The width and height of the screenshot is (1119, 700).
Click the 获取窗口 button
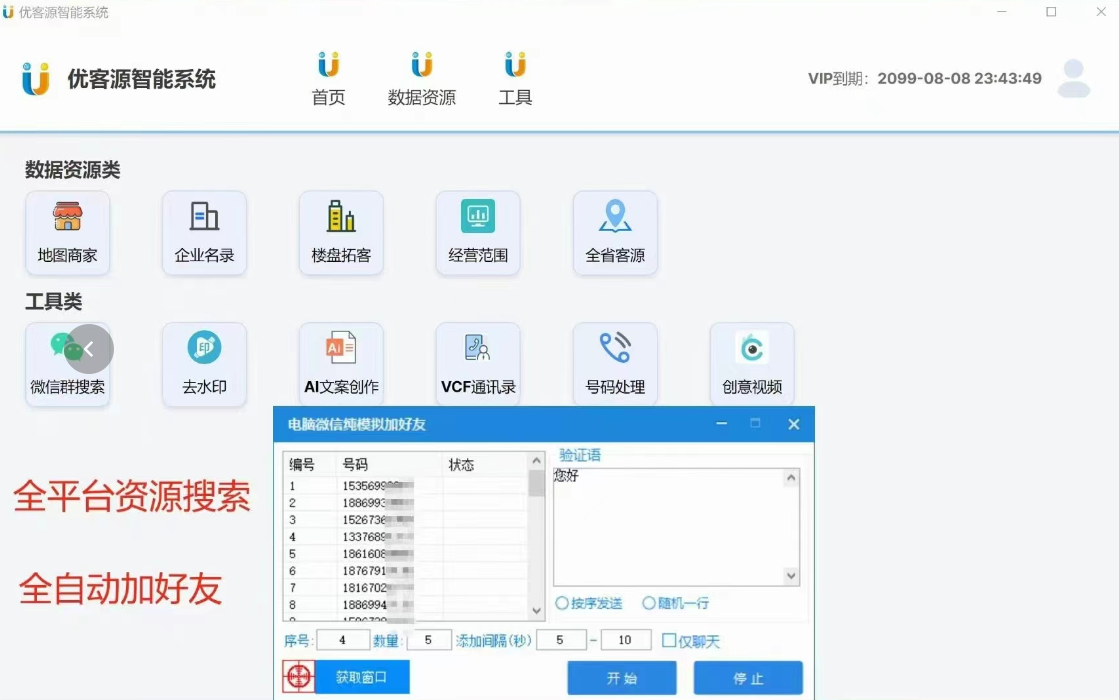[361, 677]
